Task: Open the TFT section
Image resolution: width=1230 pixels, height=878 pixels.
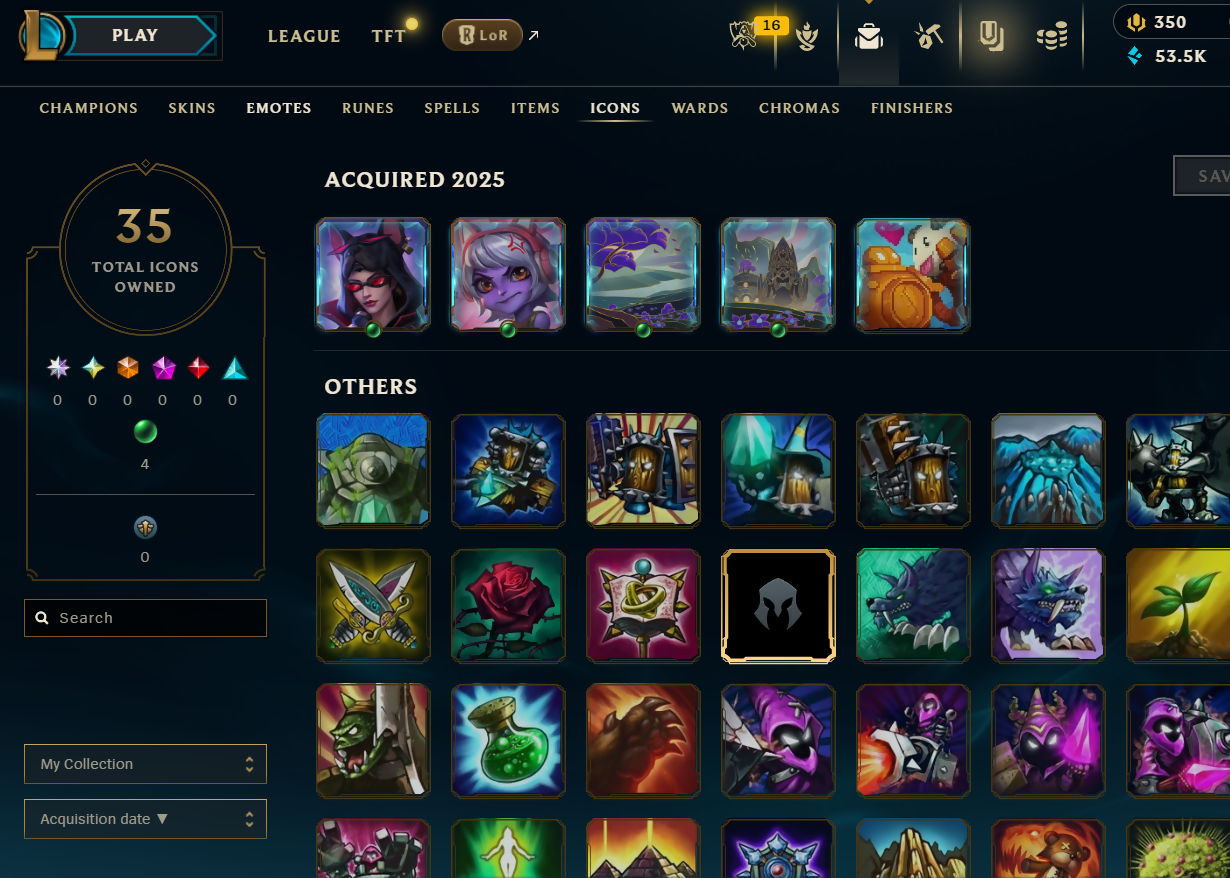Action: click(389, 36)
